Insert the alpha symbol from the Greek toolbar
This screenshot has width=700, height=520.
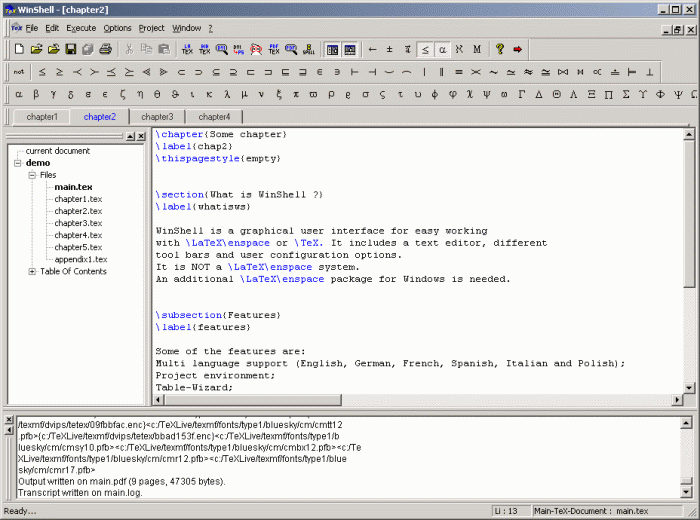(19, 94)
